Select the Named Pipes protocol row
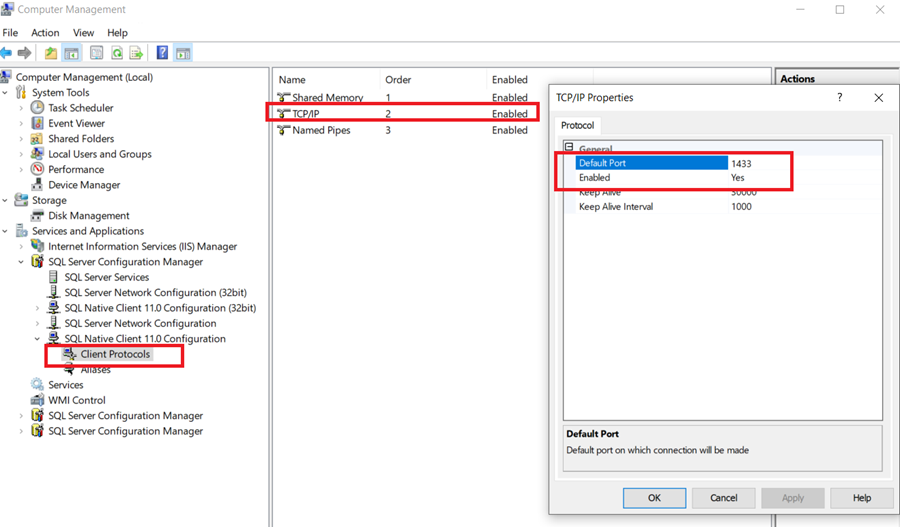Image resolution: width=900 pixels, height=527 pixels. (x=403, y=130)
